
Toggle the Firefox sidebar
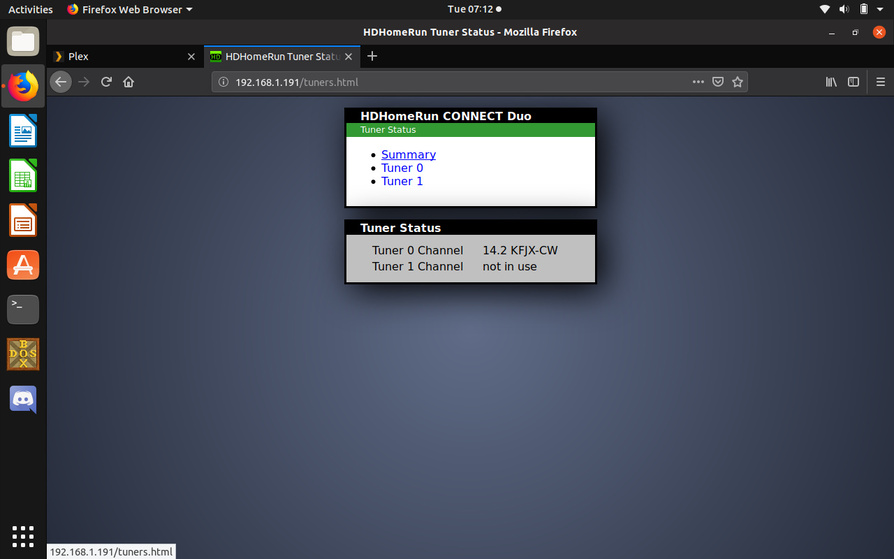click(853, 82)
